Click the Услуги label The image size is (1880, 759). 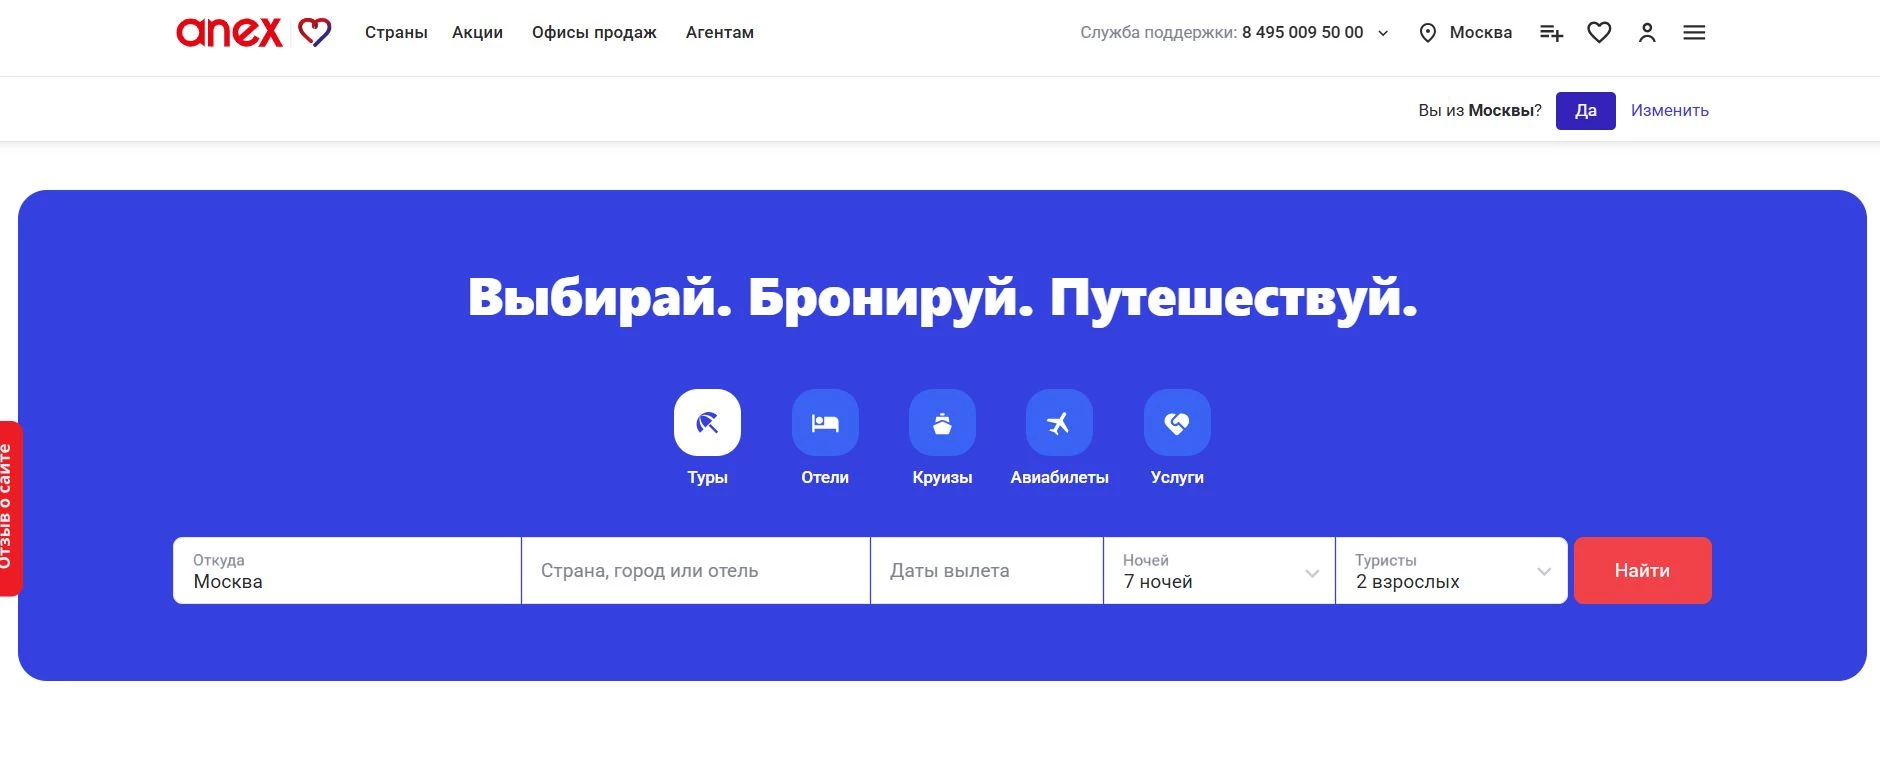pos(1177,478)
